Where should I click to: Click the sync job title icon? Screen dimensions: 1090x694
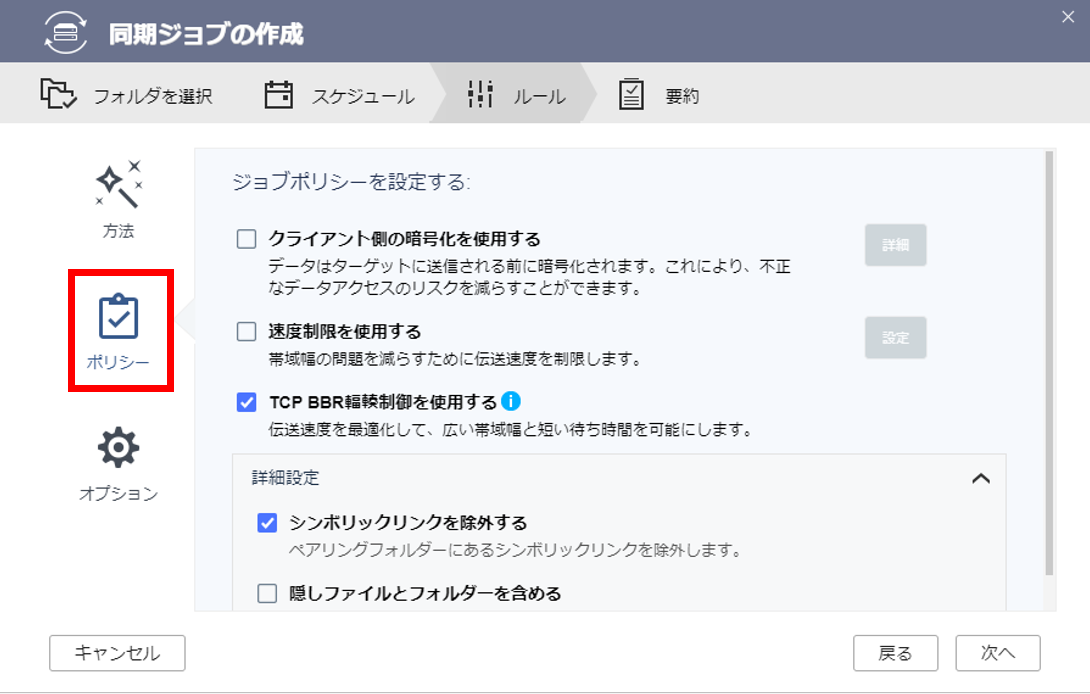pos(65,33)
